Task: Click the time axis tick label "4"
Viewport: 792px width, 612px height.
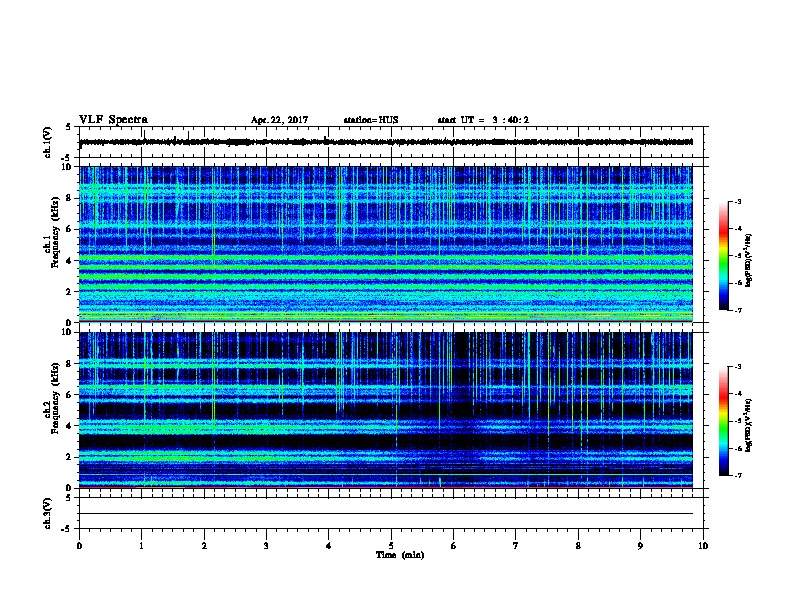Action: click(329, 546)
